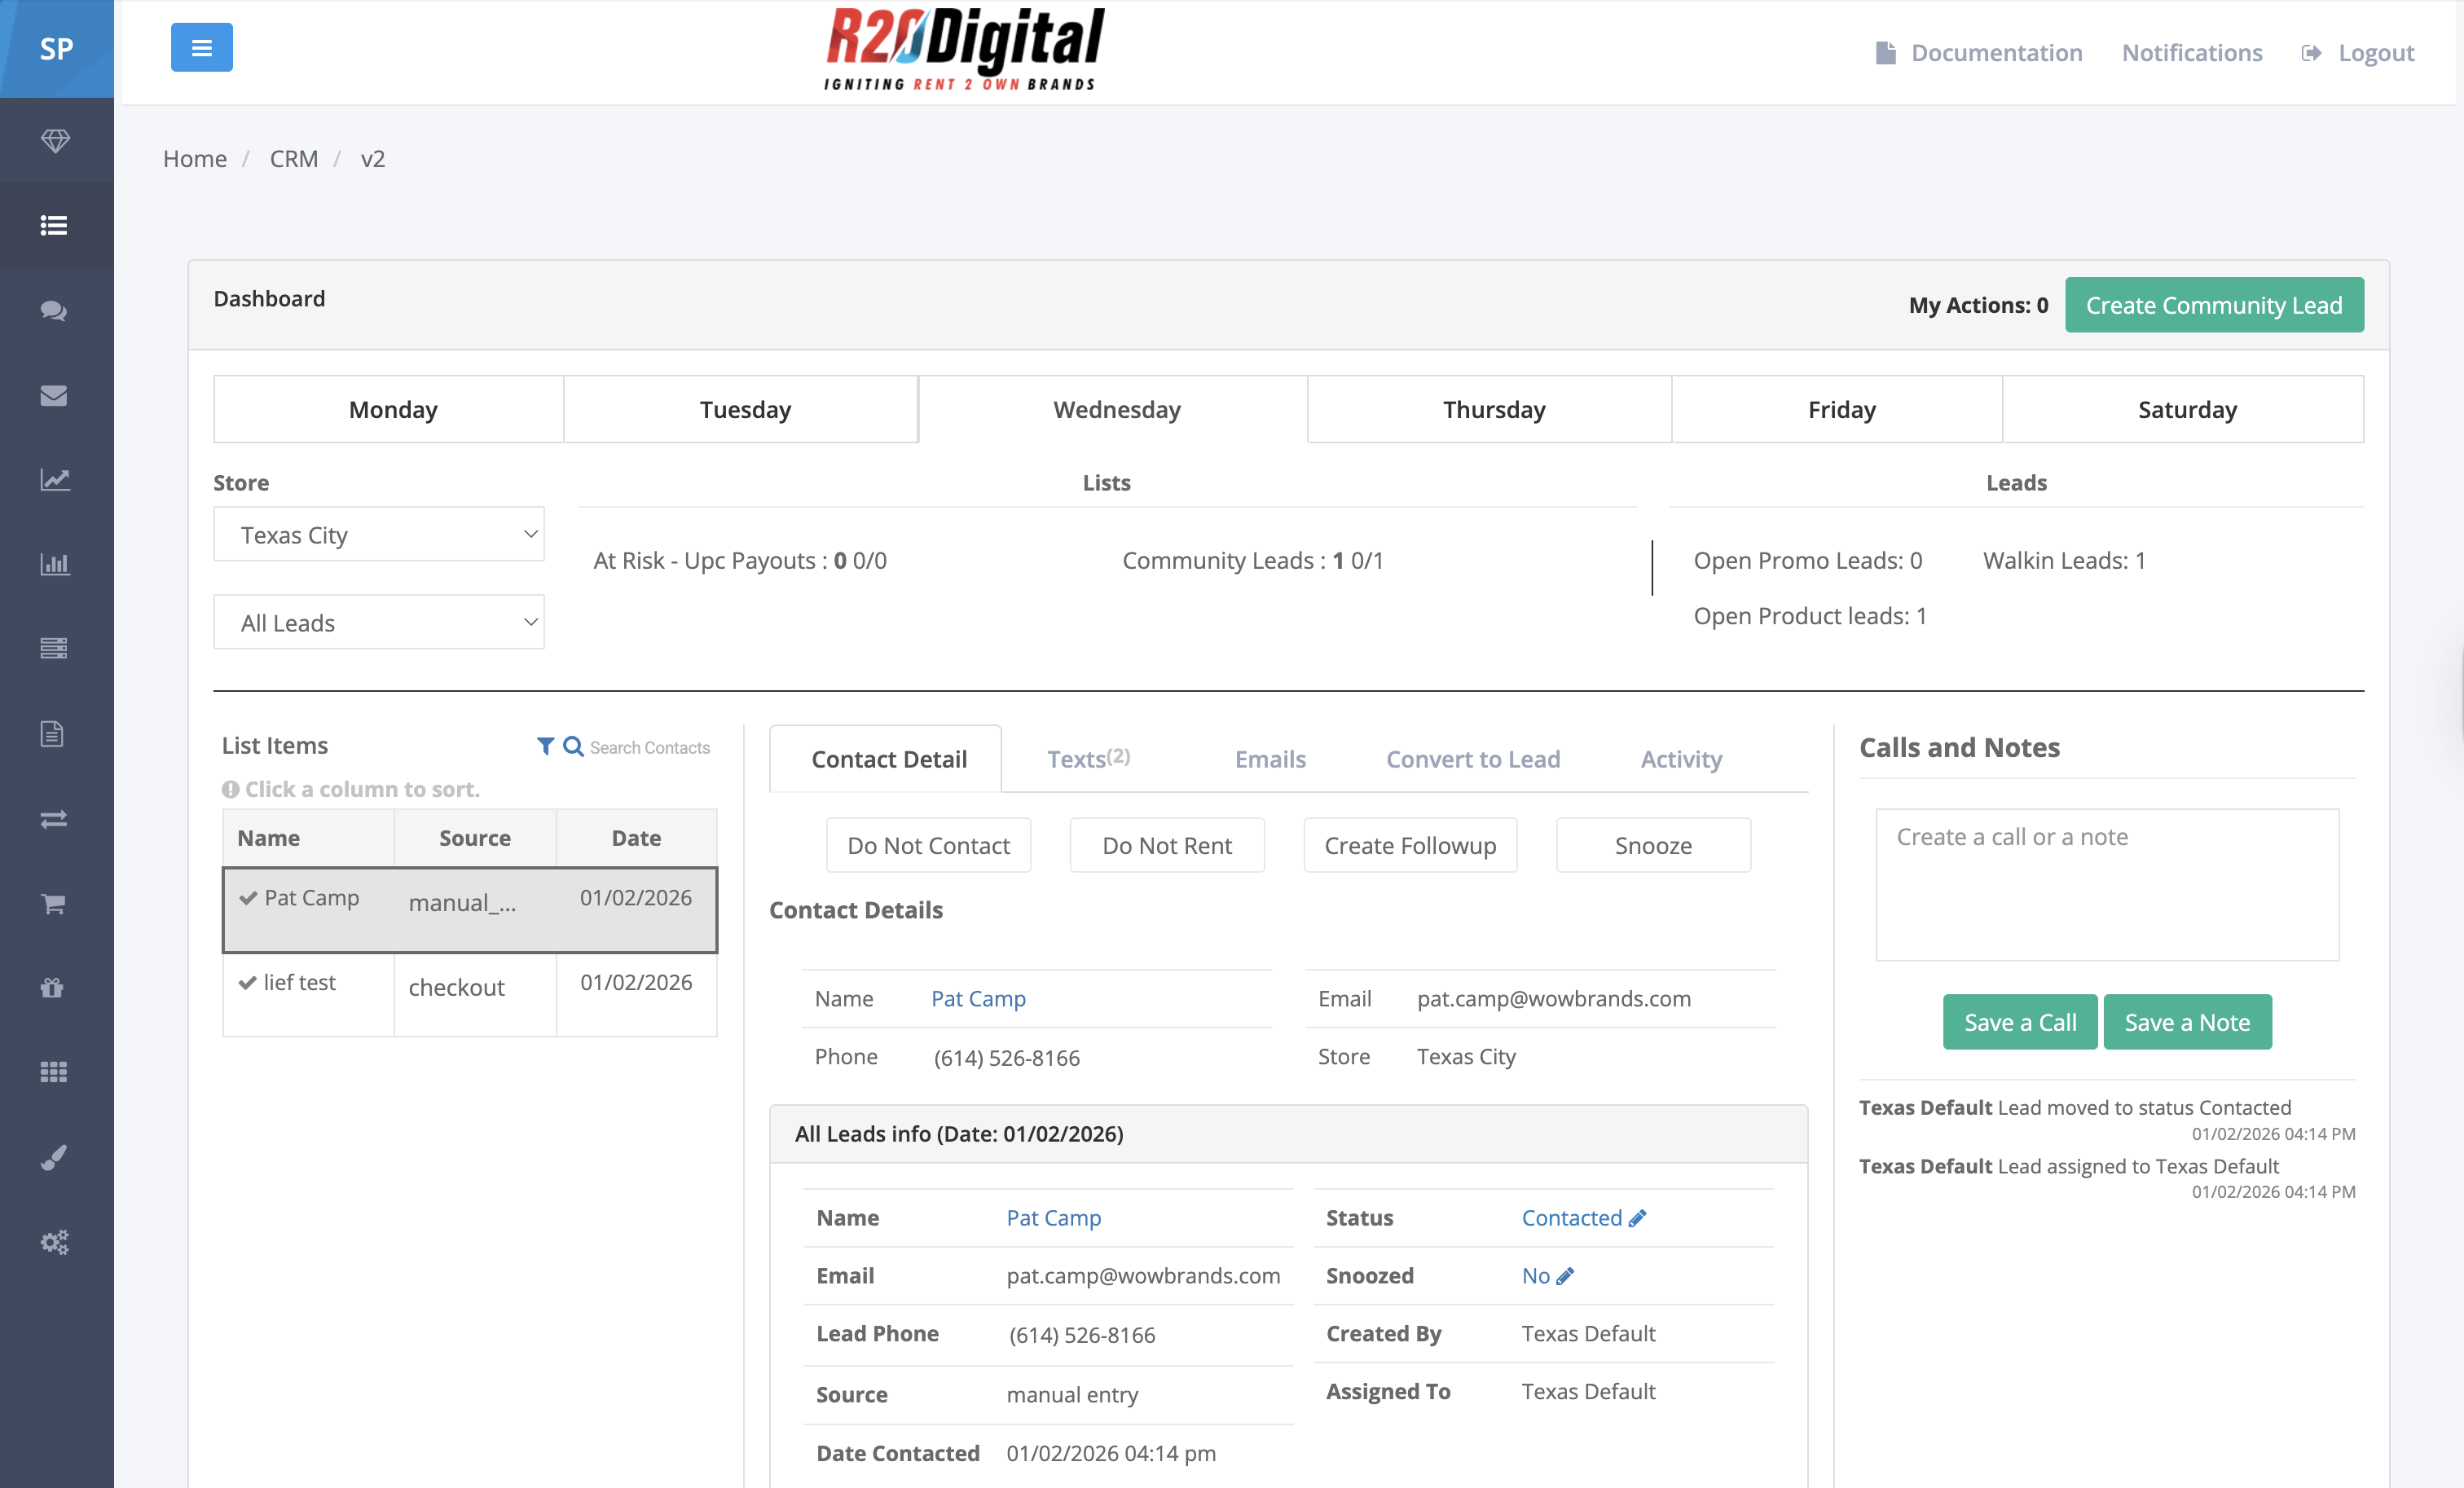Open the exchange arrows sidebar icon

54,819
